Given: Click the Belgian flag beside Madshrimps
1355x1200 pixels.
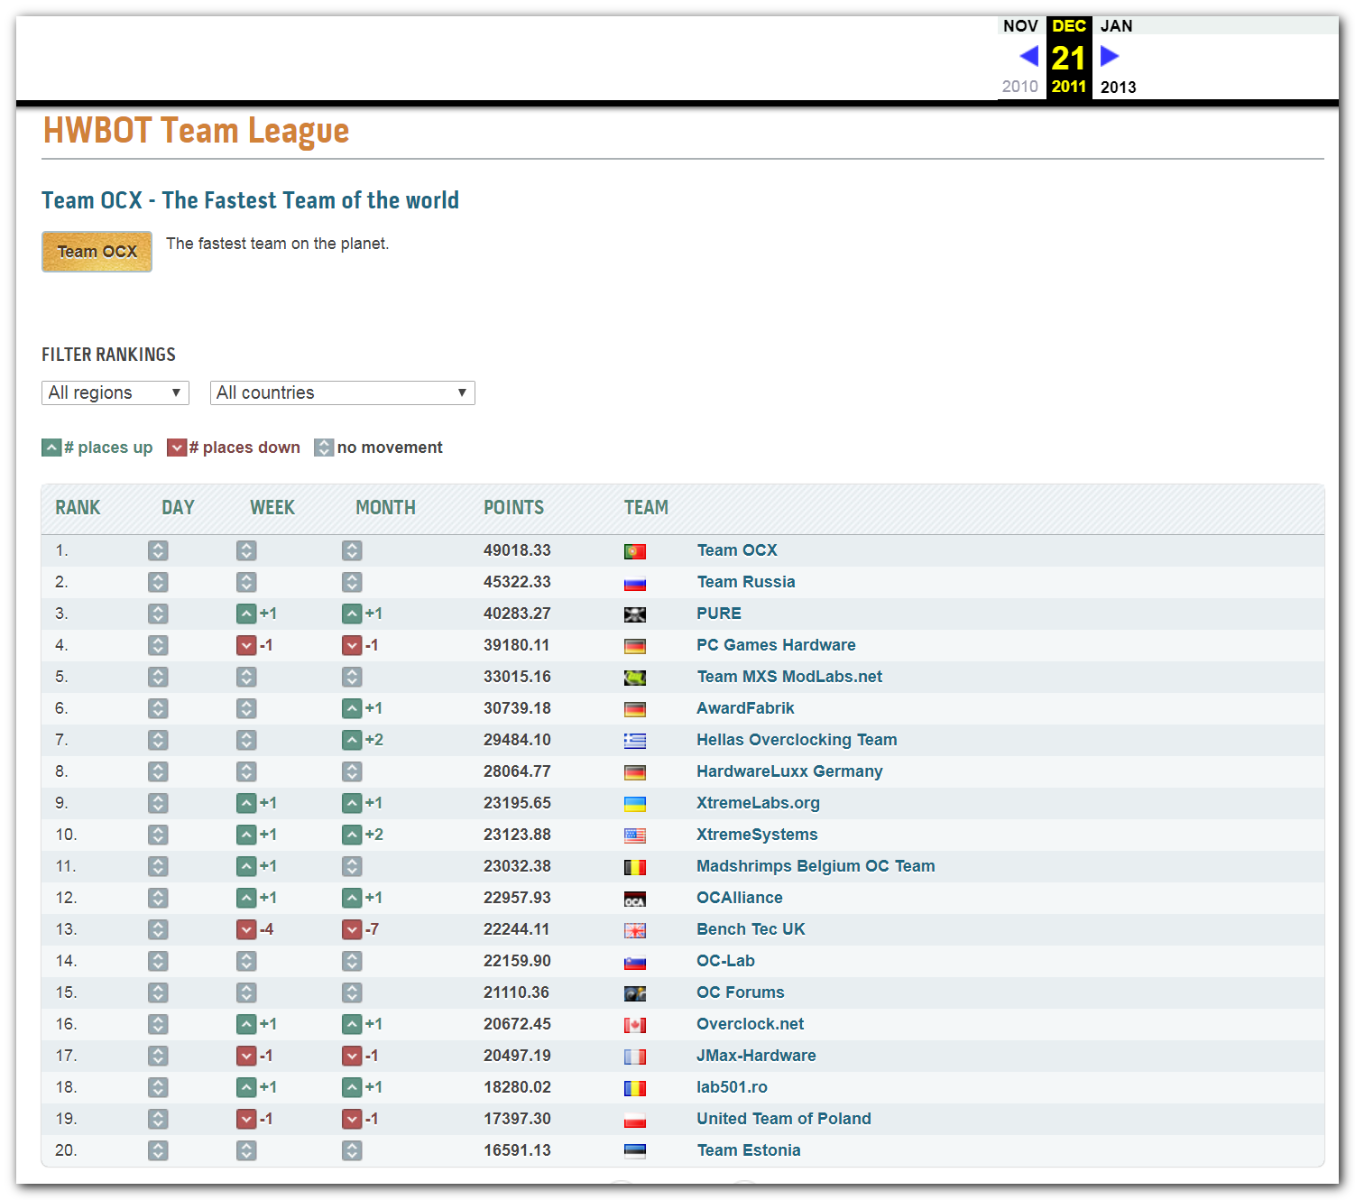Looking at the screenshot, I should coord(635,868).
